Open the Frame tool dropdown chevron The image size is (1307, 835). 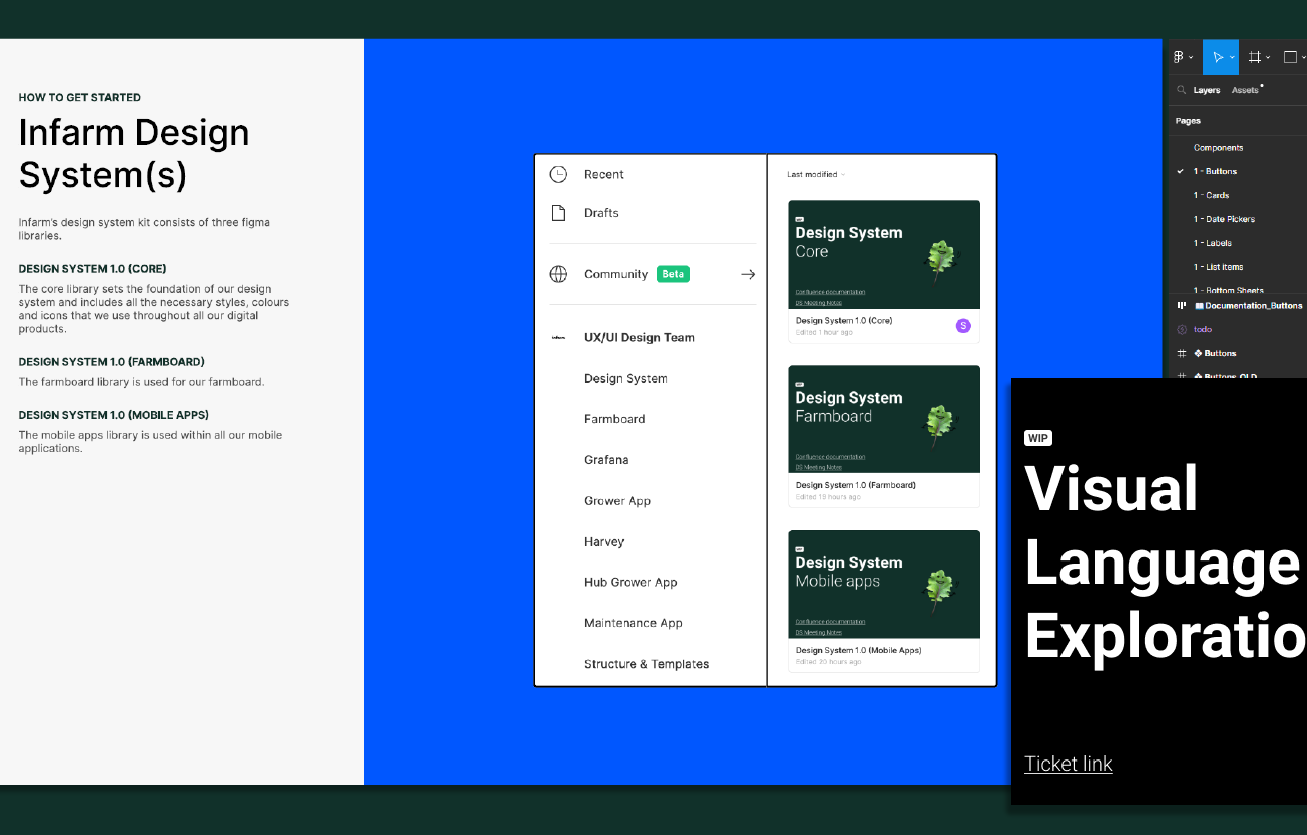coord(1268,58)
